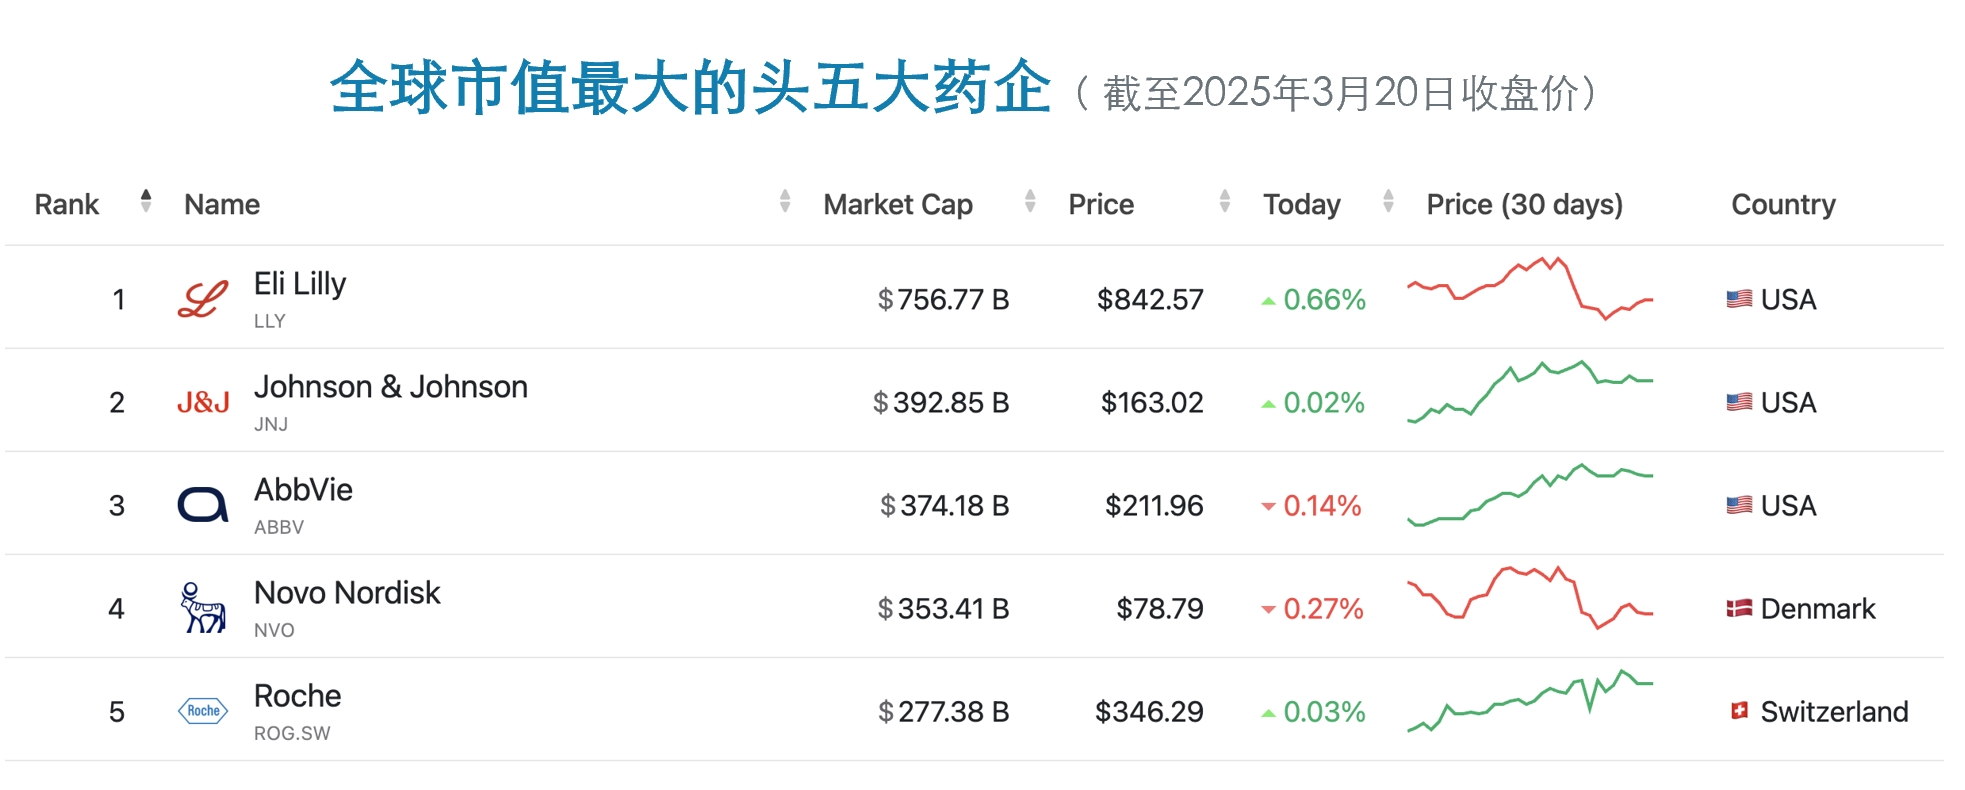This screenshot has height=790, width=1965.
Task: Click the Eli Lilly logo icon
Action: 203,299
